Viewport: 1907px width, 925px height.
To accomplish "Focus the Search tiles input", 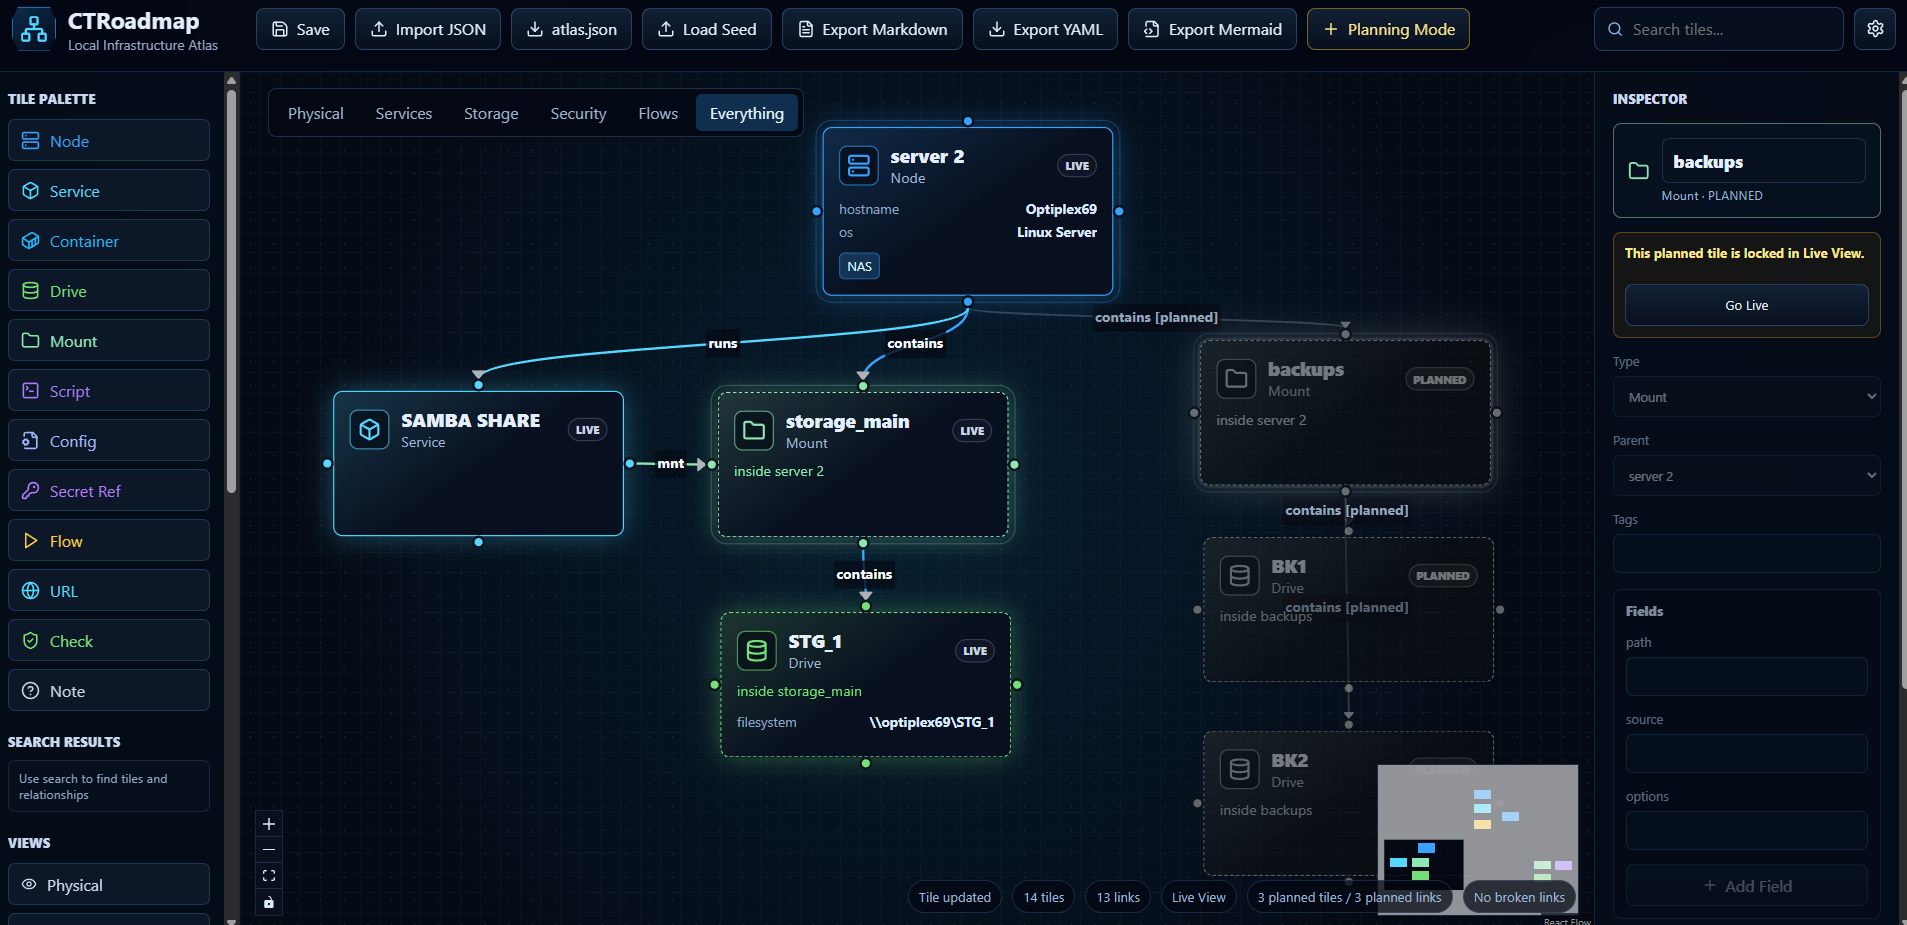I will [1718, 29].
